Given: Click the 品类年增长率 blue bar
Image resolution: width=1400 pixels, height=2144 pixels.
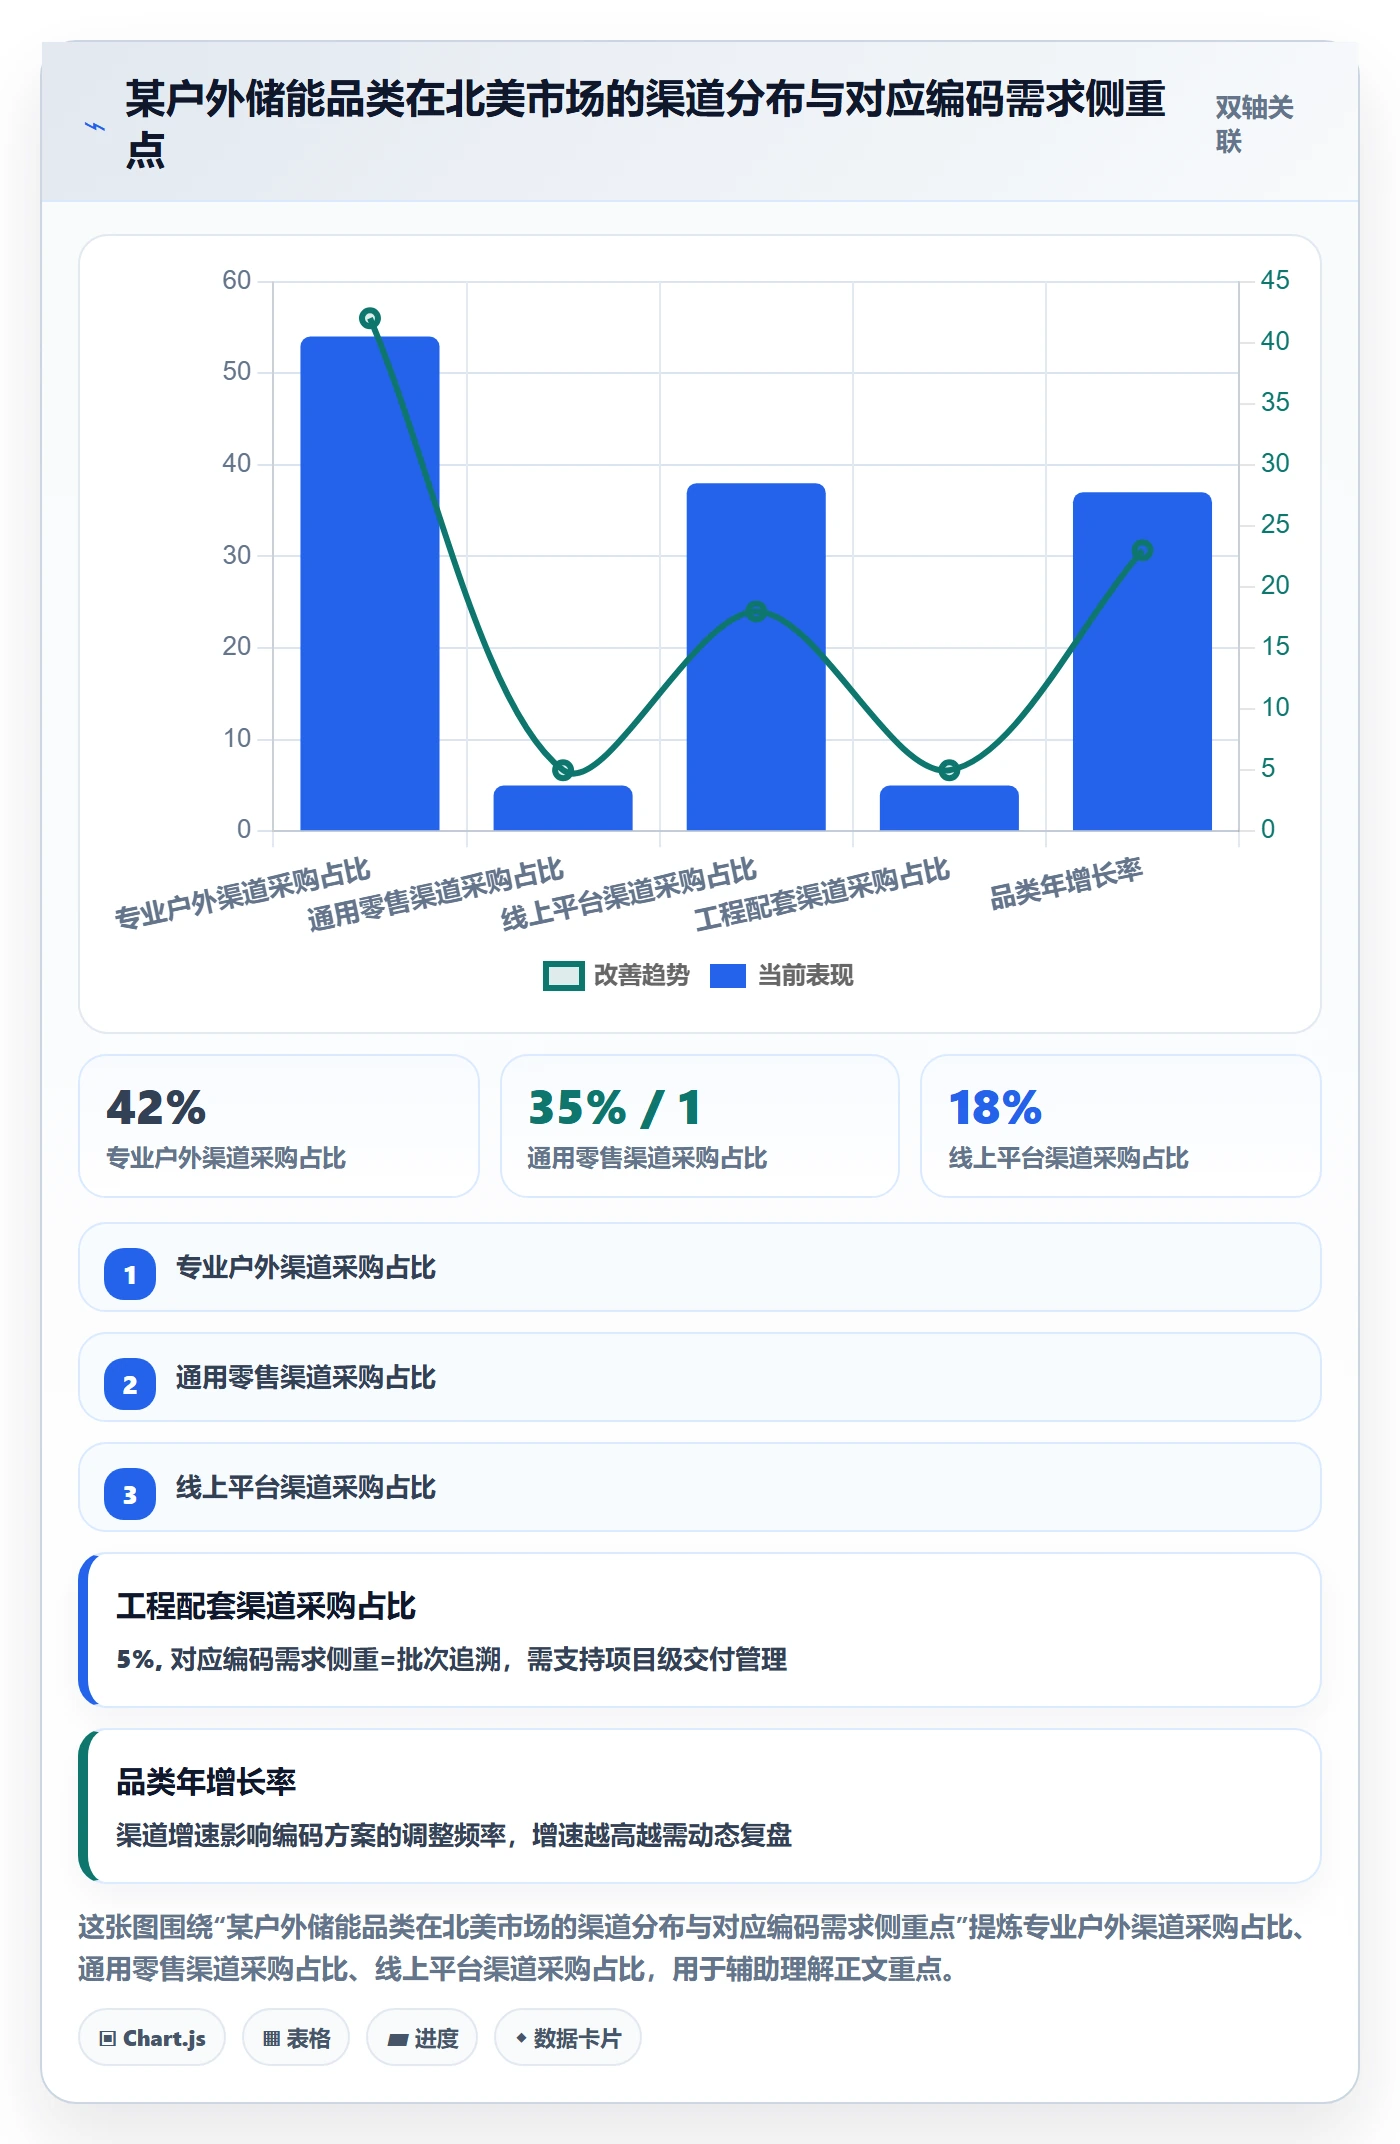Looking at the screenshot, I should (1142, 661).
